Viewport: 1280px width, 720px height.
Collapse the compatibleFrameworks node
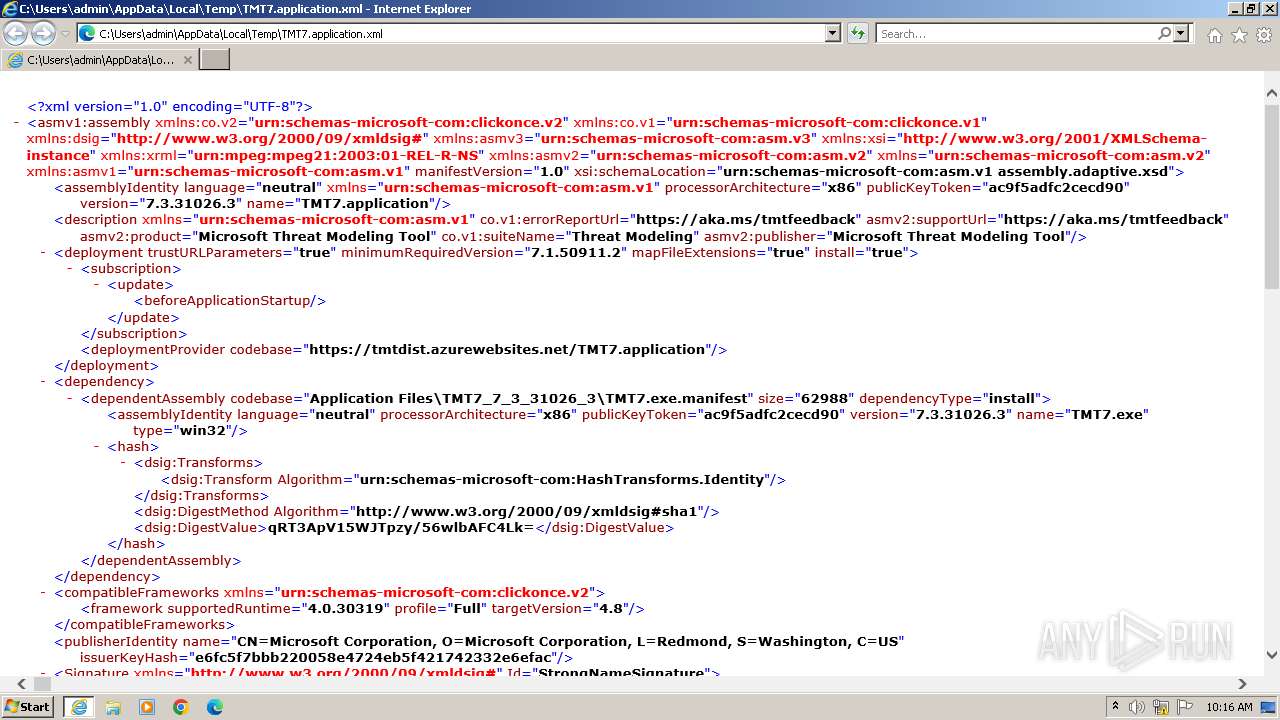click(x=44, y=592)
